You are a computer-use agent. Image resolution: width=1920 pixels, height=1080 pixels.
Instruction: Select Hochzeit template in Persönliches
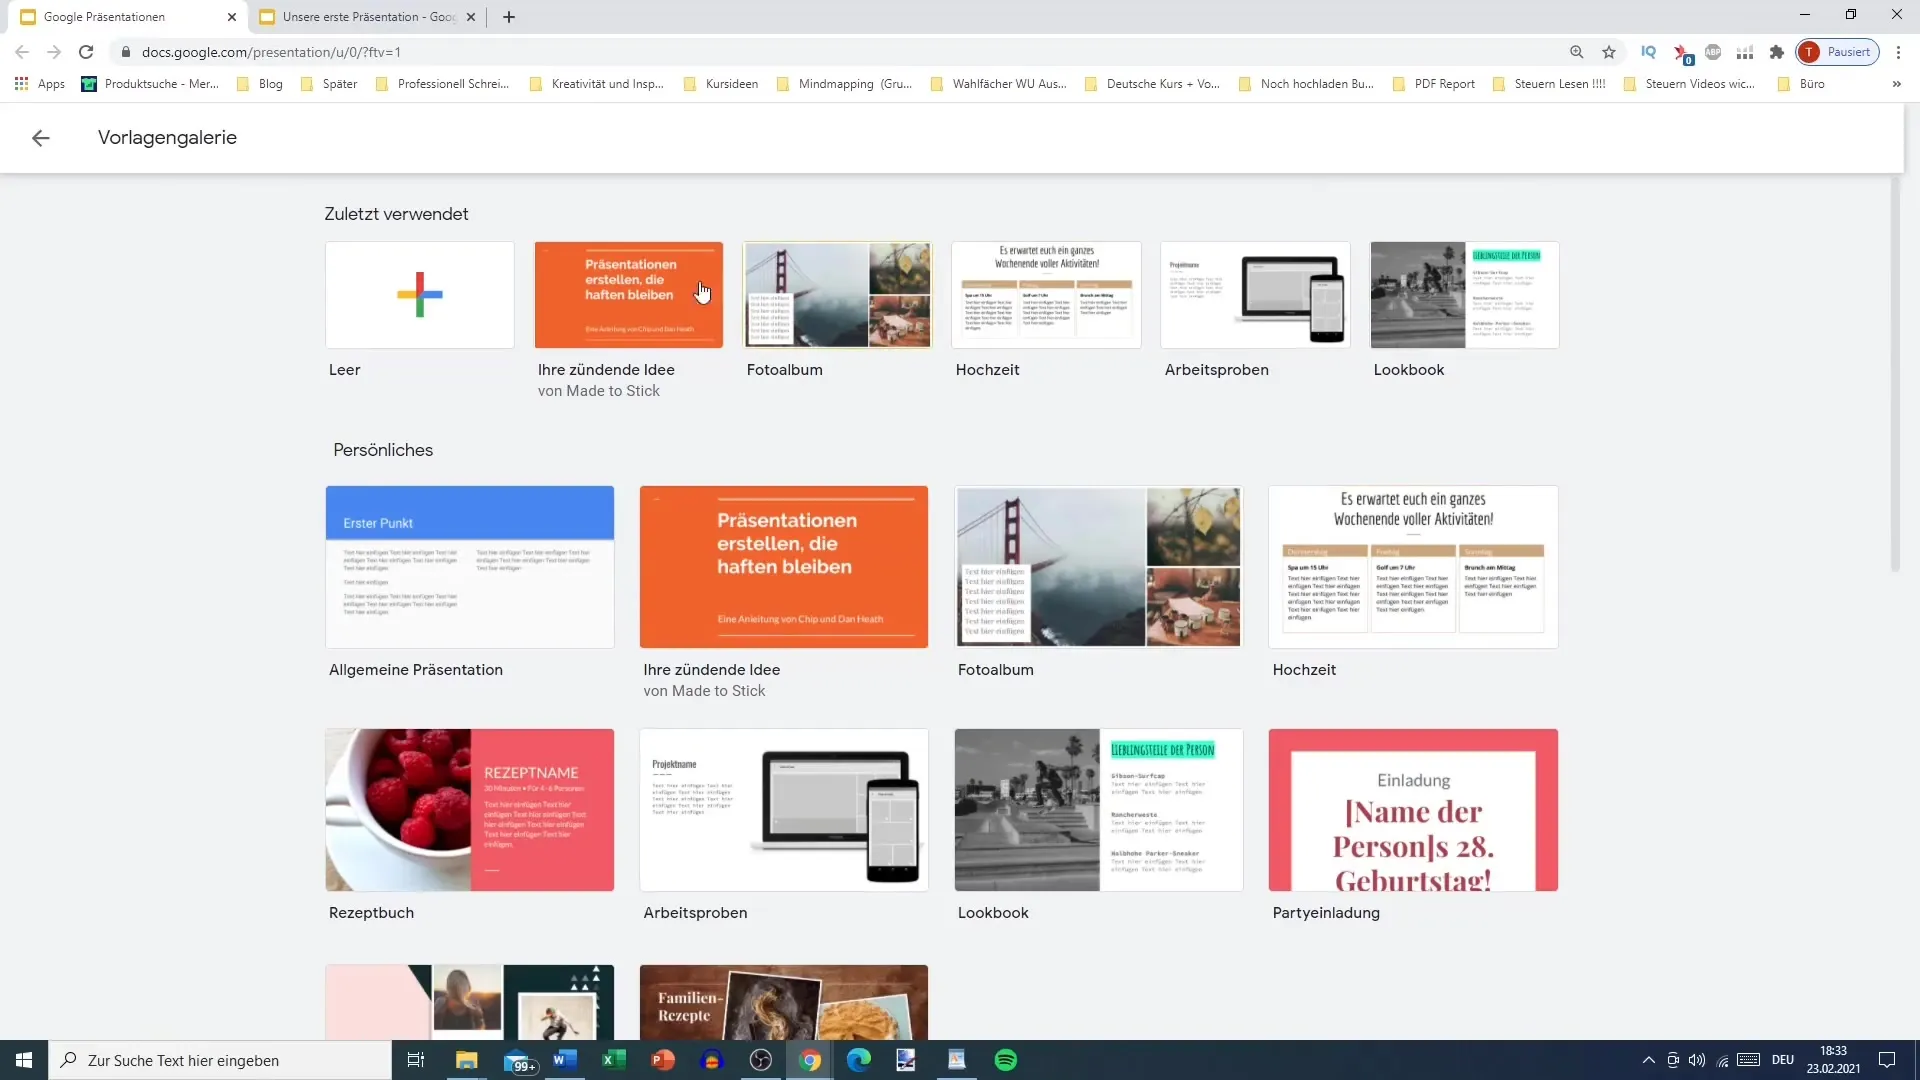click(x=1414, y=567)
